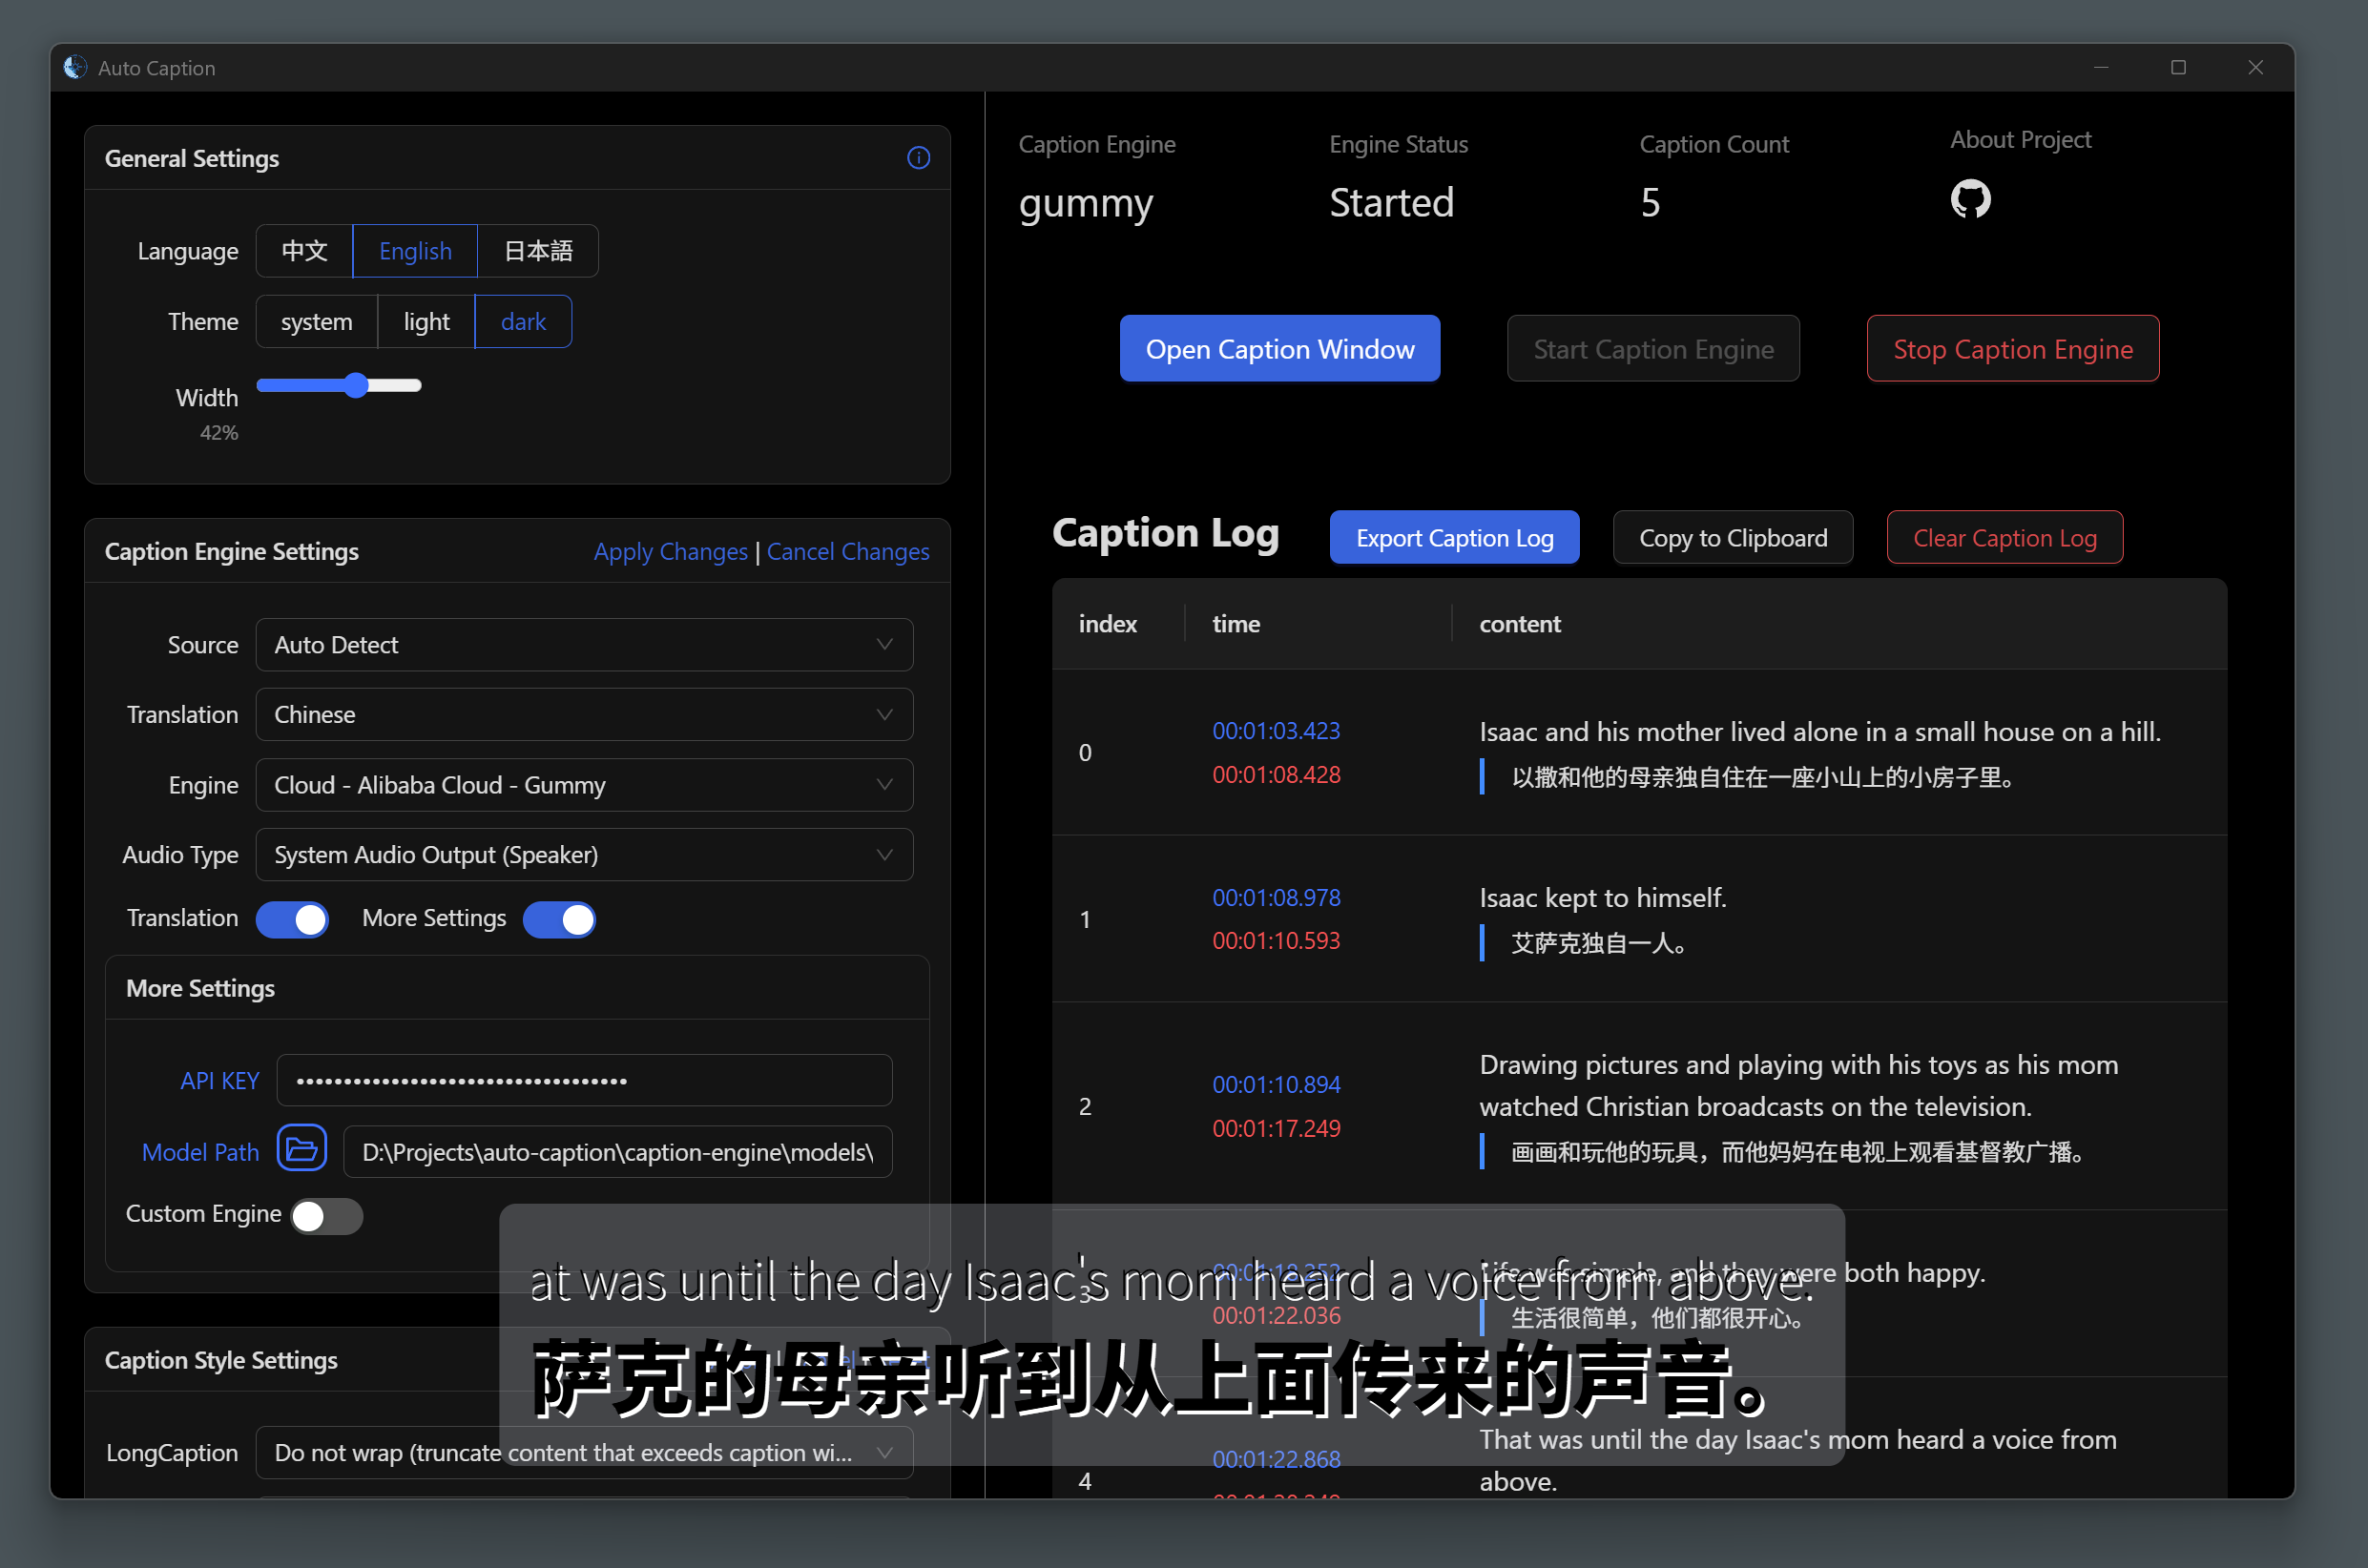Viewport: 2368px width, 1568px height.
Task: Click the Width slider handle
Action: click(x=356, y=385)
